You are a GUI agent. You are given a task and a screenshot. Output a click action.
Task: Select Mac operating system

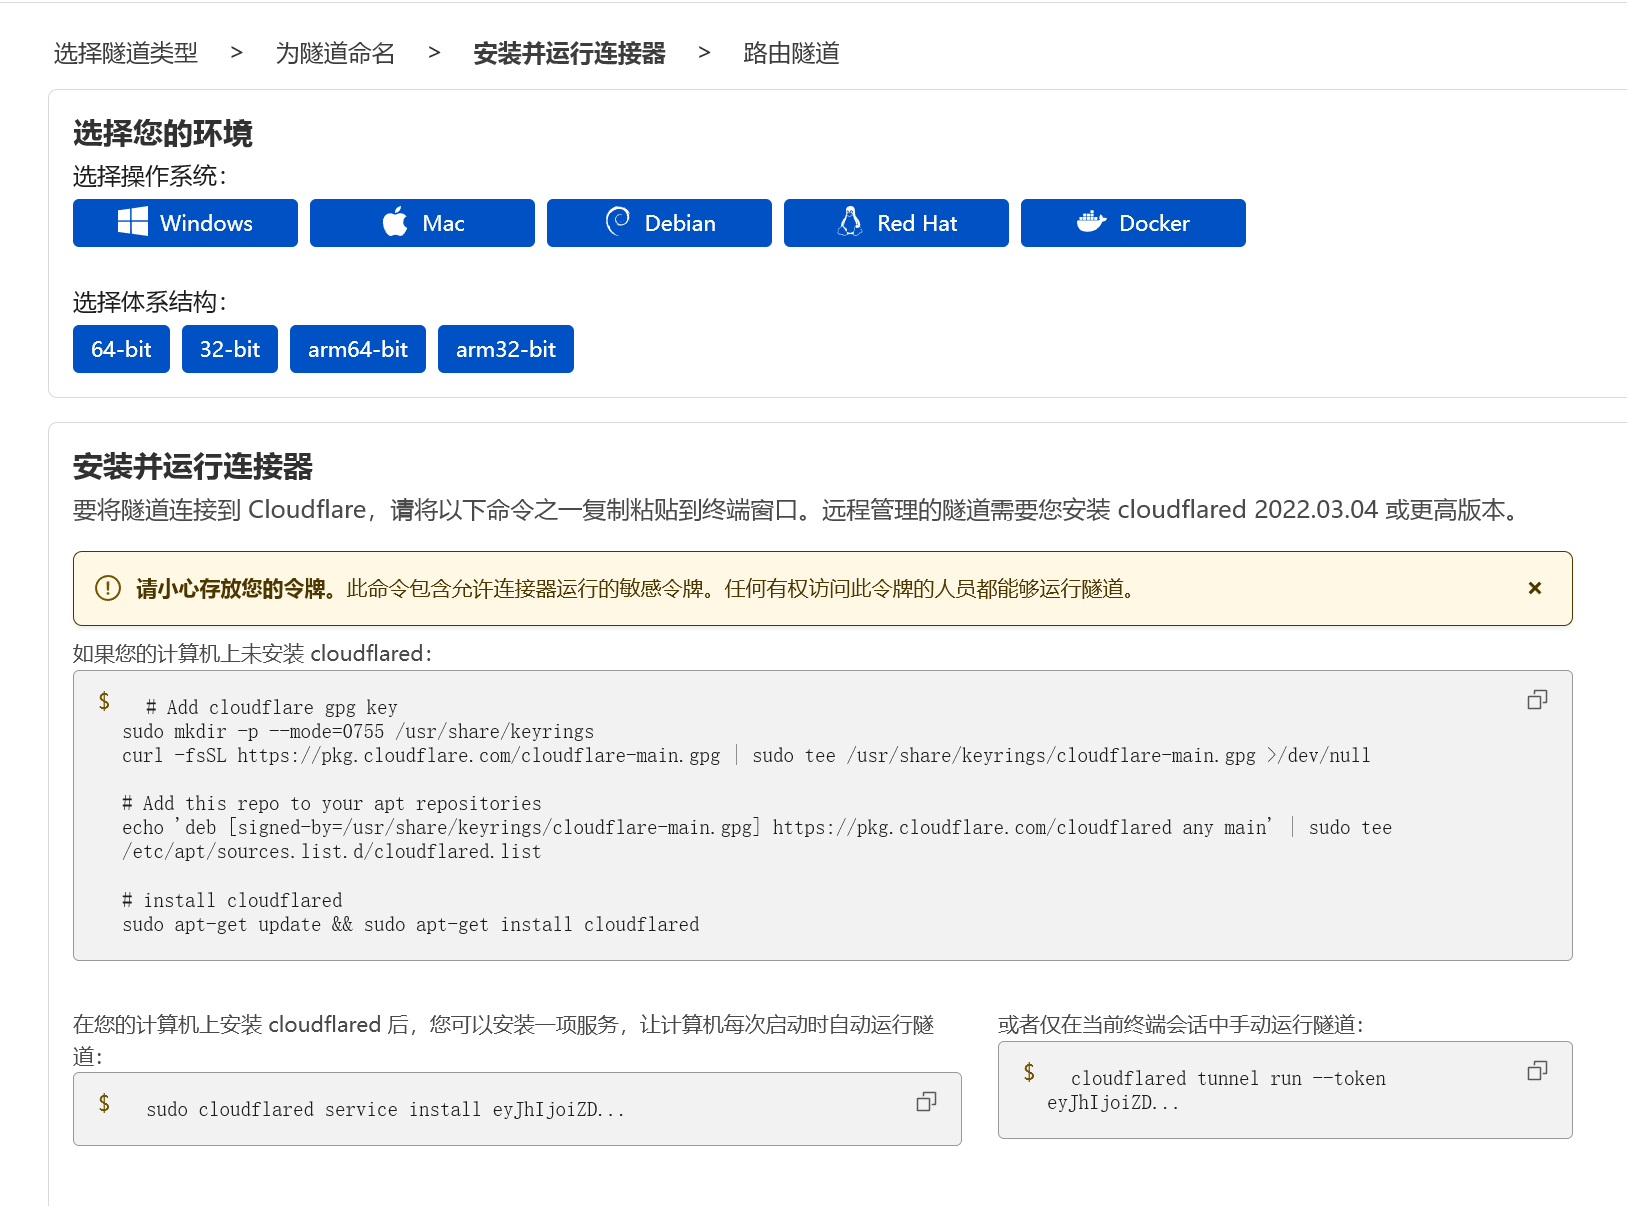pyautogui.click(x=422, y=223)
